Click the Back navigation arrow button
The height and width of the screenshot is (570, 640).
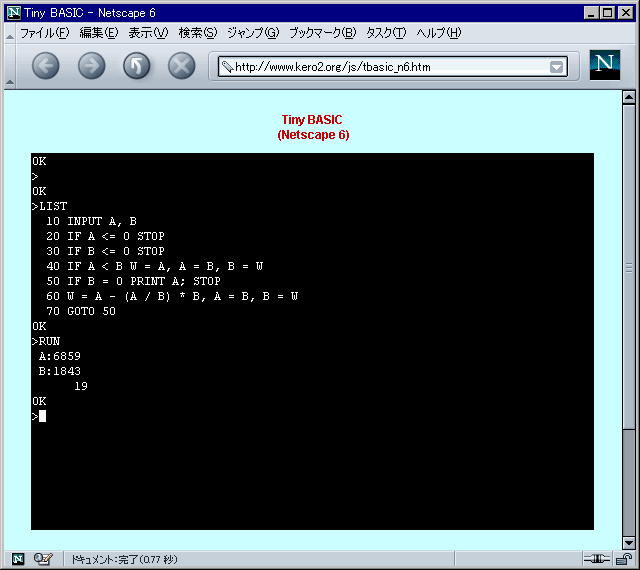coord(46,66)
